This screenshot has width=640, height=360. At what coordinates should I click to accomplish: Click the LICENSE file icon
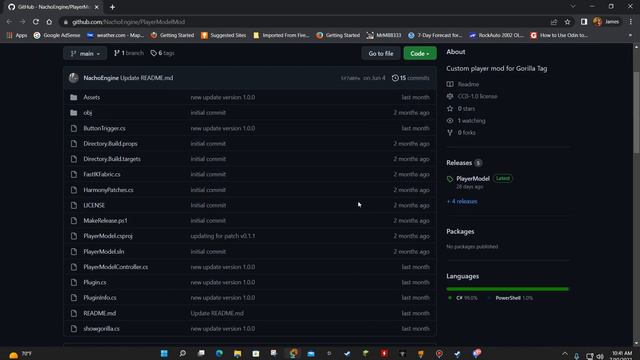point(73,205)
